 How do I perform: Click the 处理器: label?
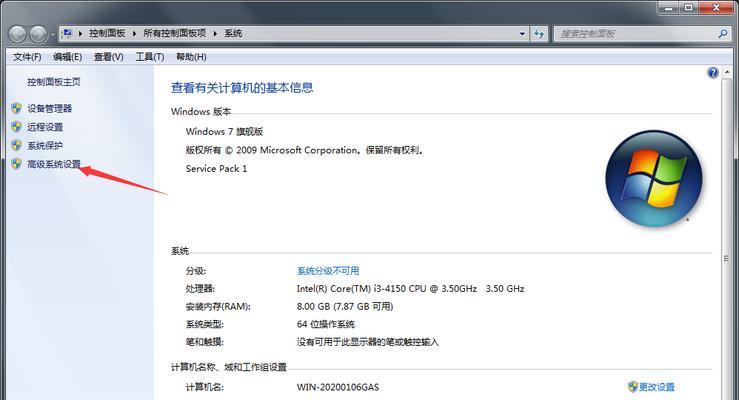pos(200,288)
